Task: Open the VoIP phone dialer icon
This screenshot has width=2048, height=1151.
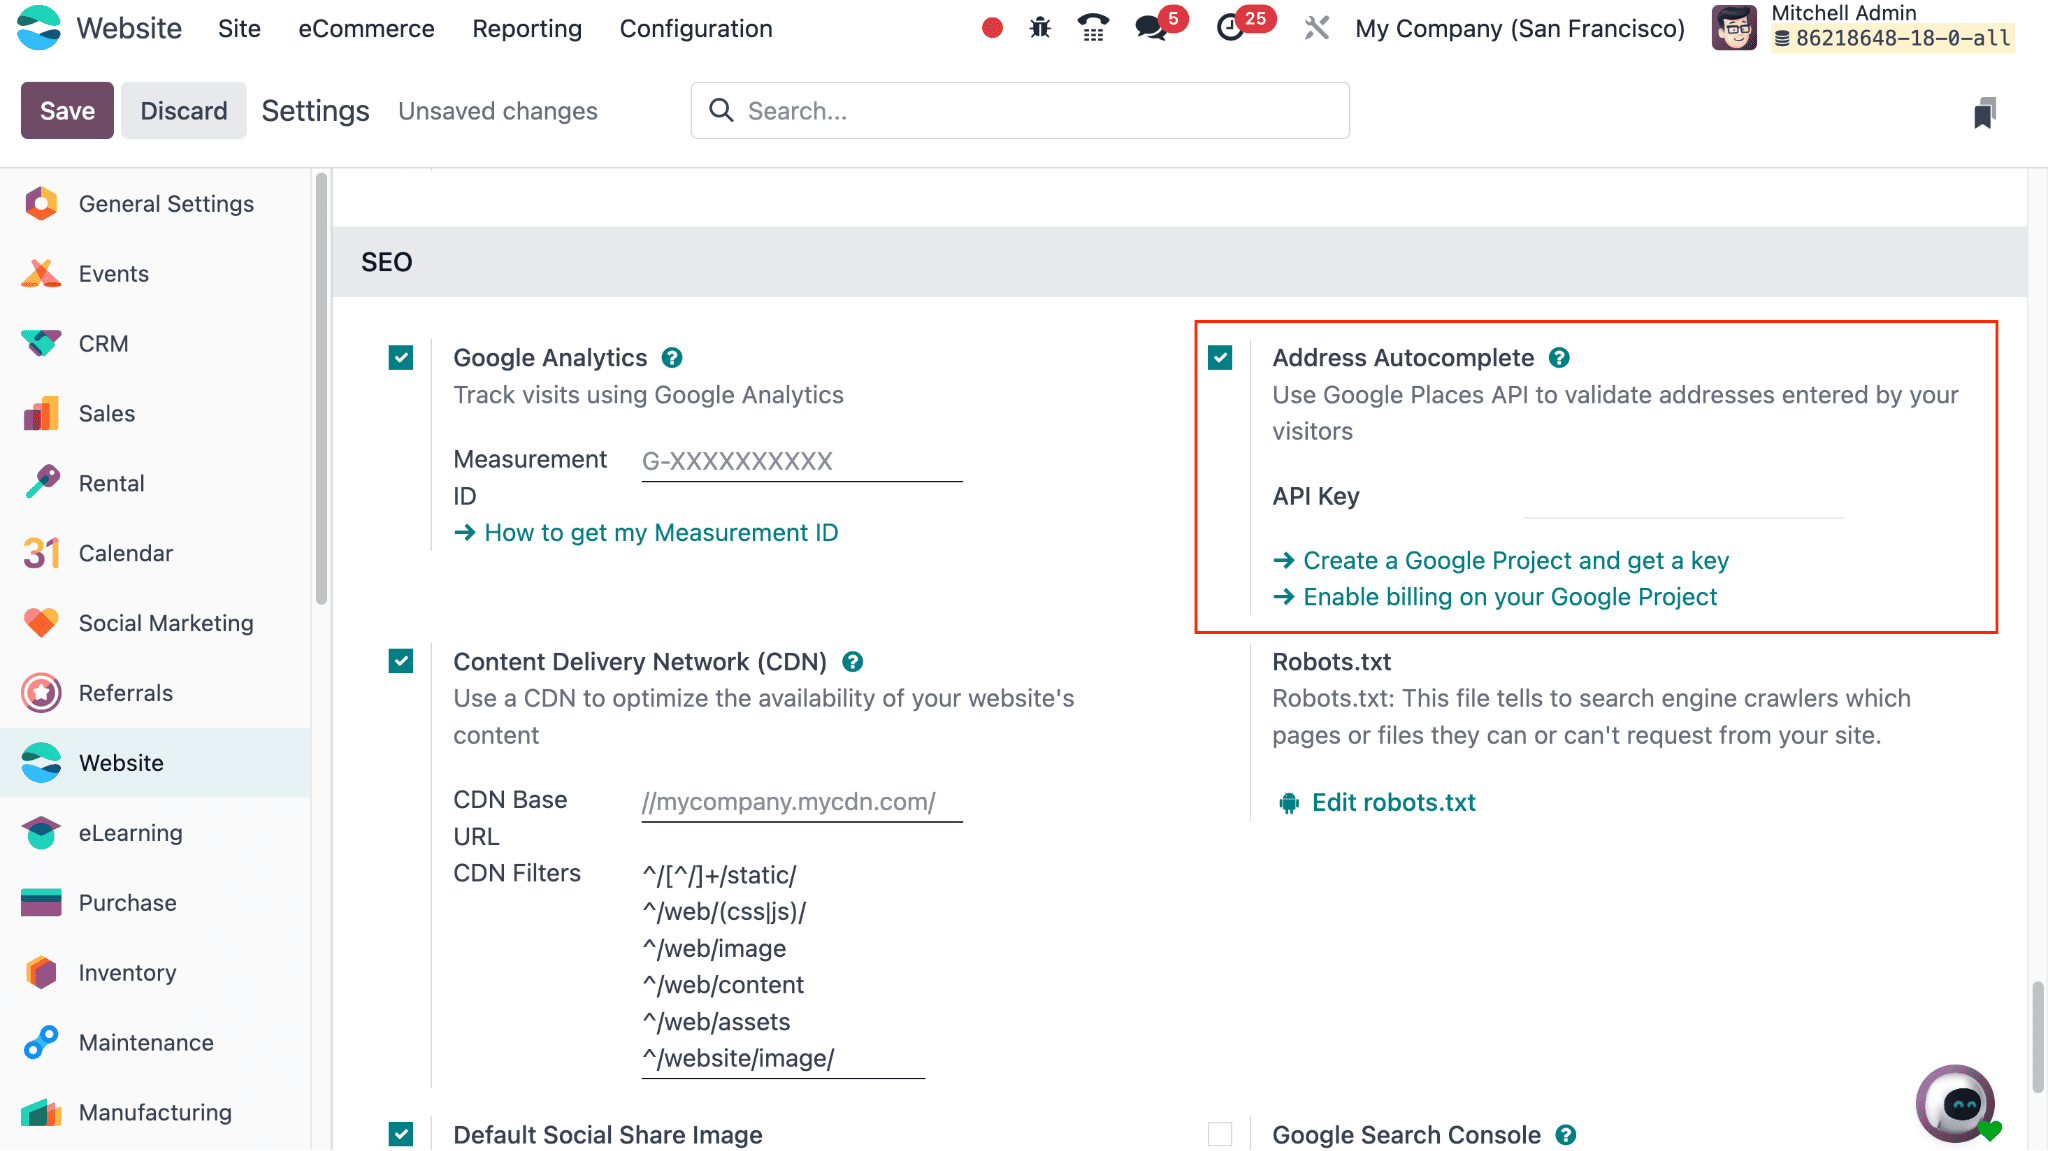Action: 1094,28
